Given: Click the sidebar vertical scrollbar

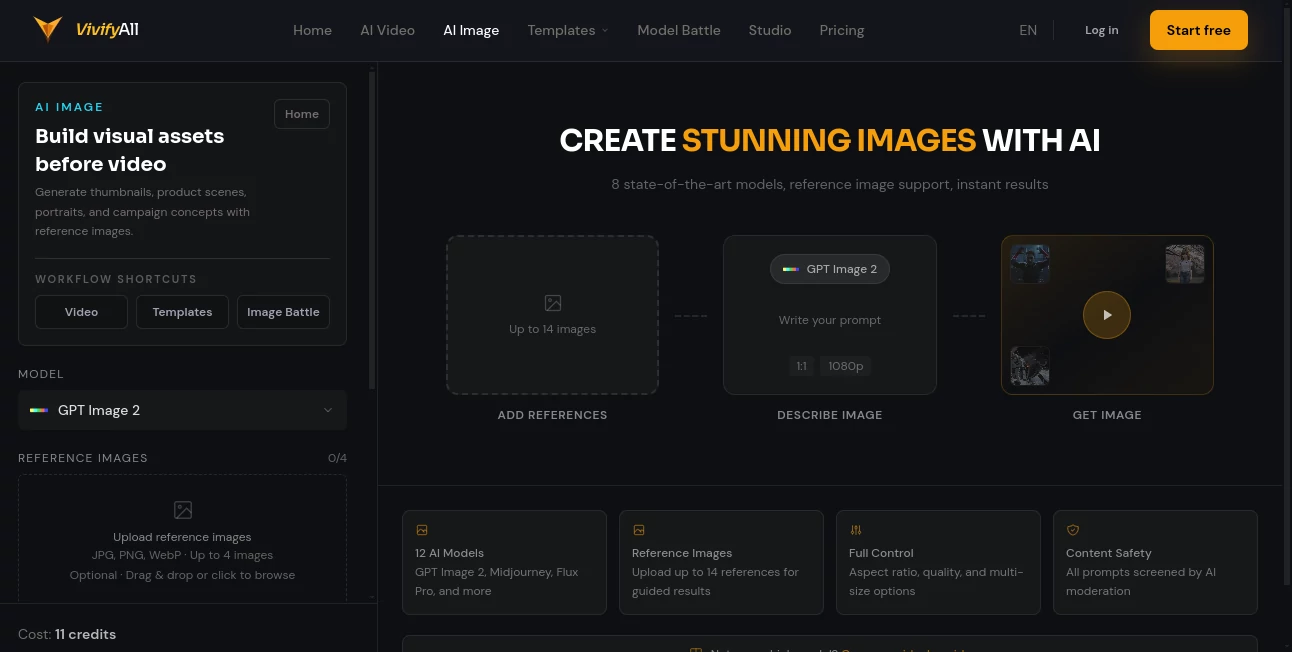Looking at the screenshot, I should 373,229.
